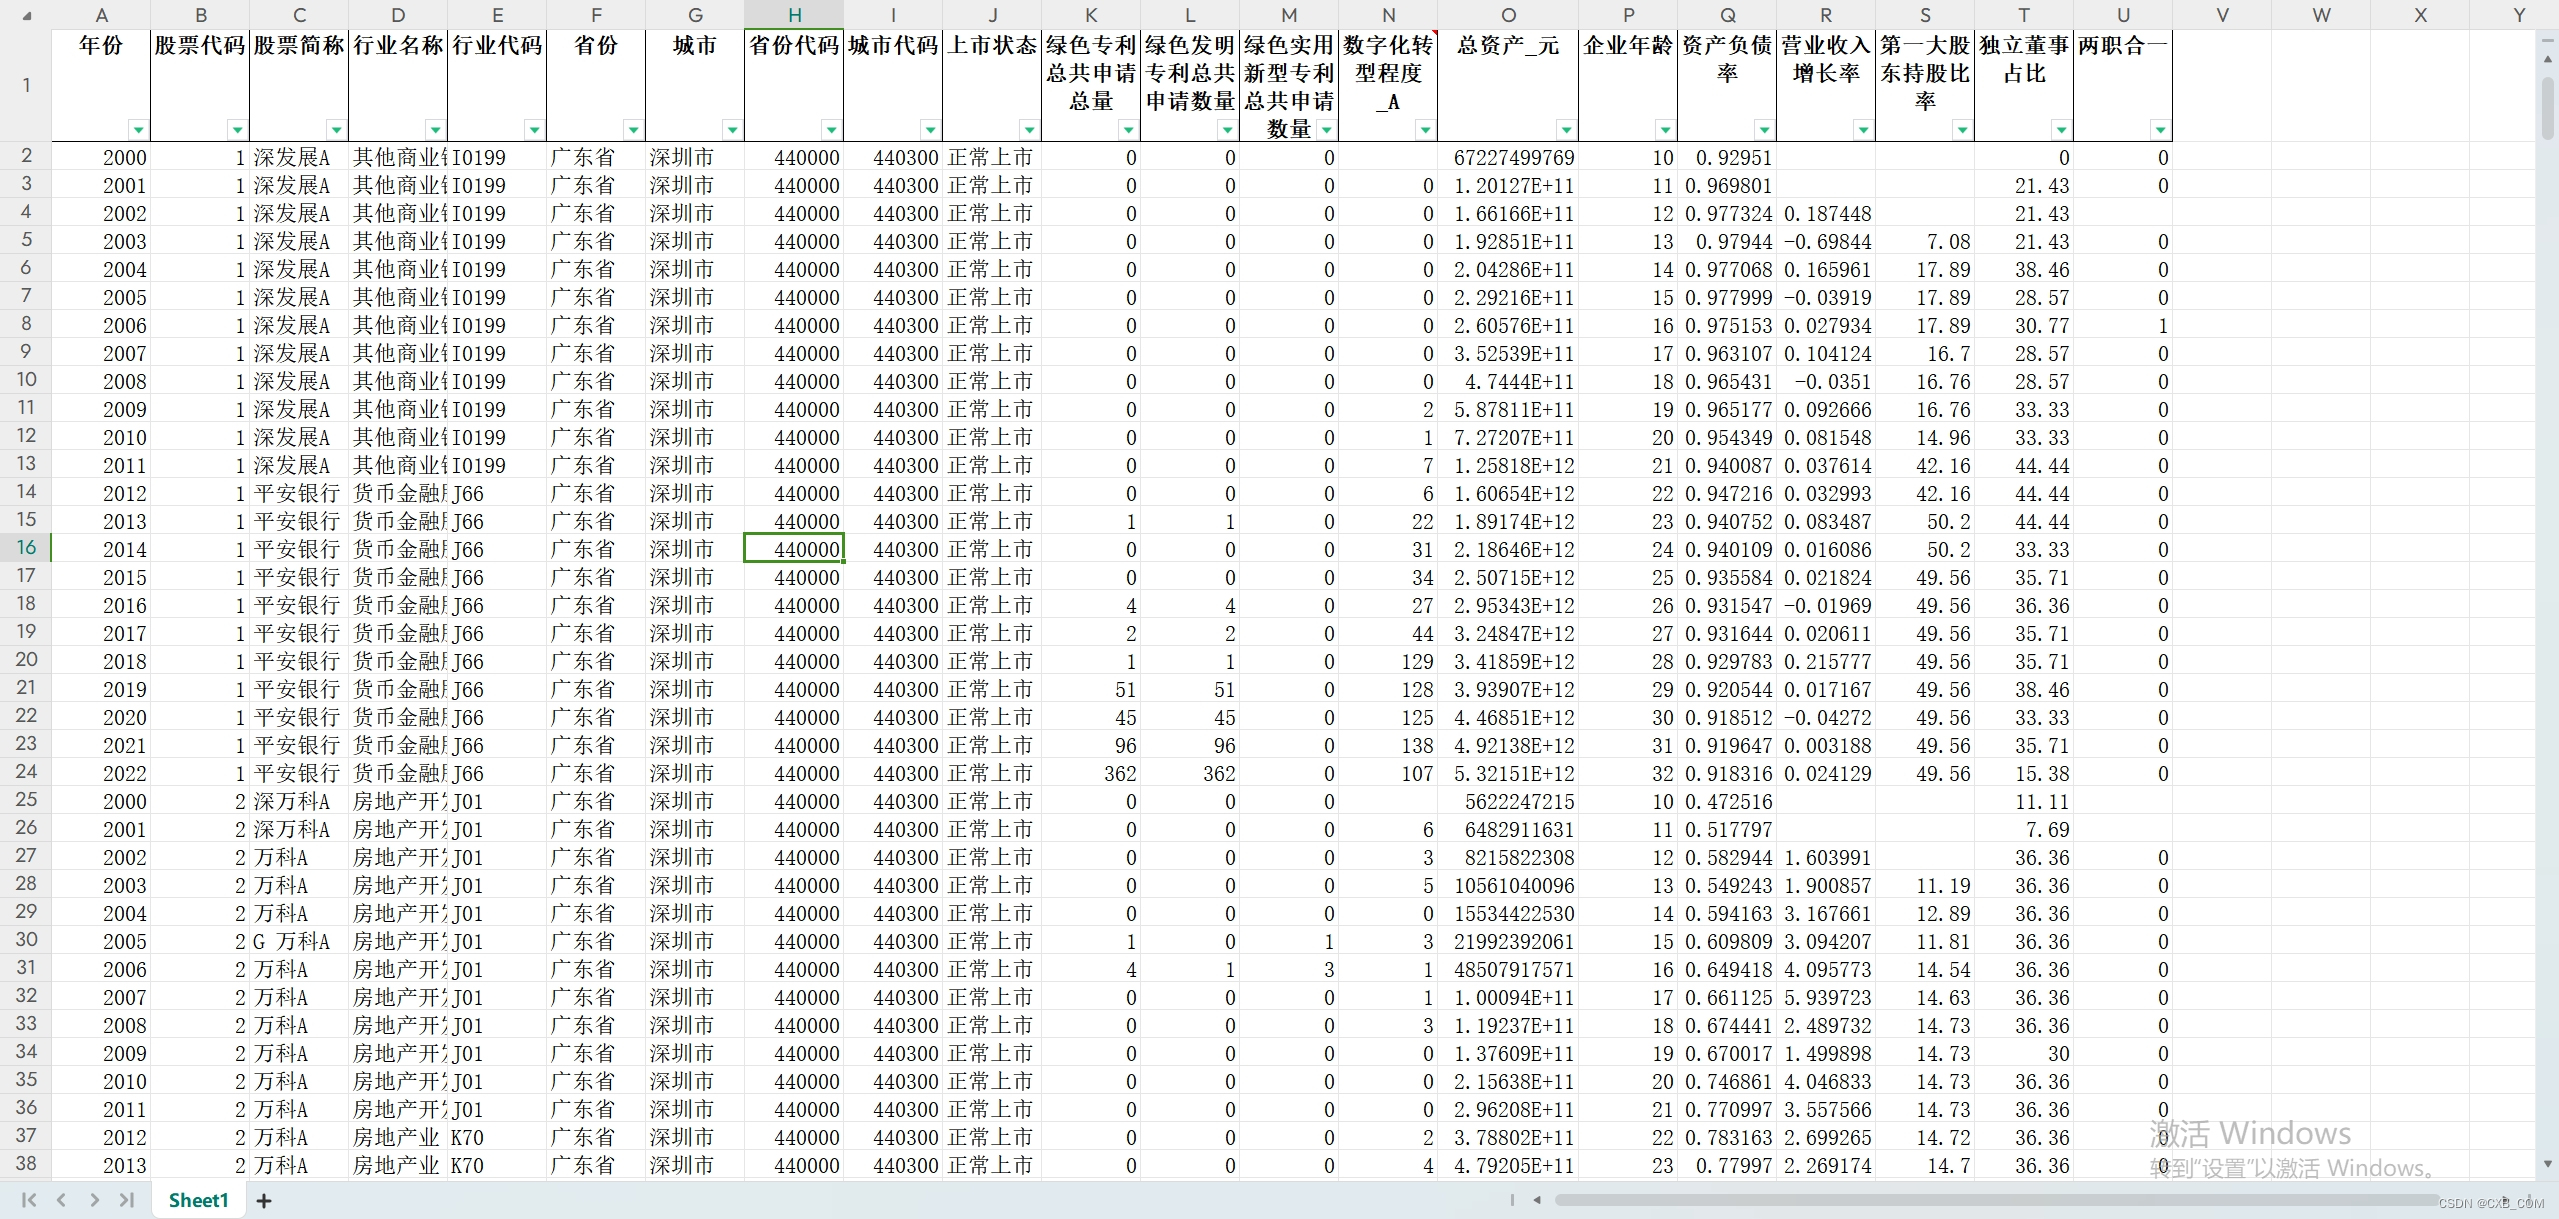
Task: Select the cell containing 平安银行 in row 14
Action: tap(297, 494)
